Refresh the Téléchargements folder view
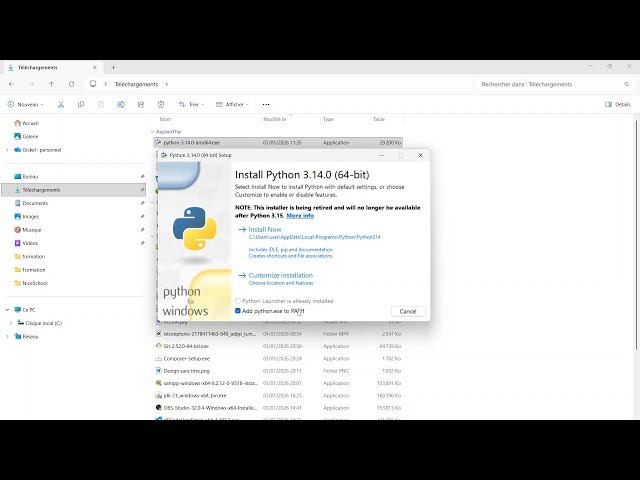Screen dimensions: 640x480 [71, 84]
